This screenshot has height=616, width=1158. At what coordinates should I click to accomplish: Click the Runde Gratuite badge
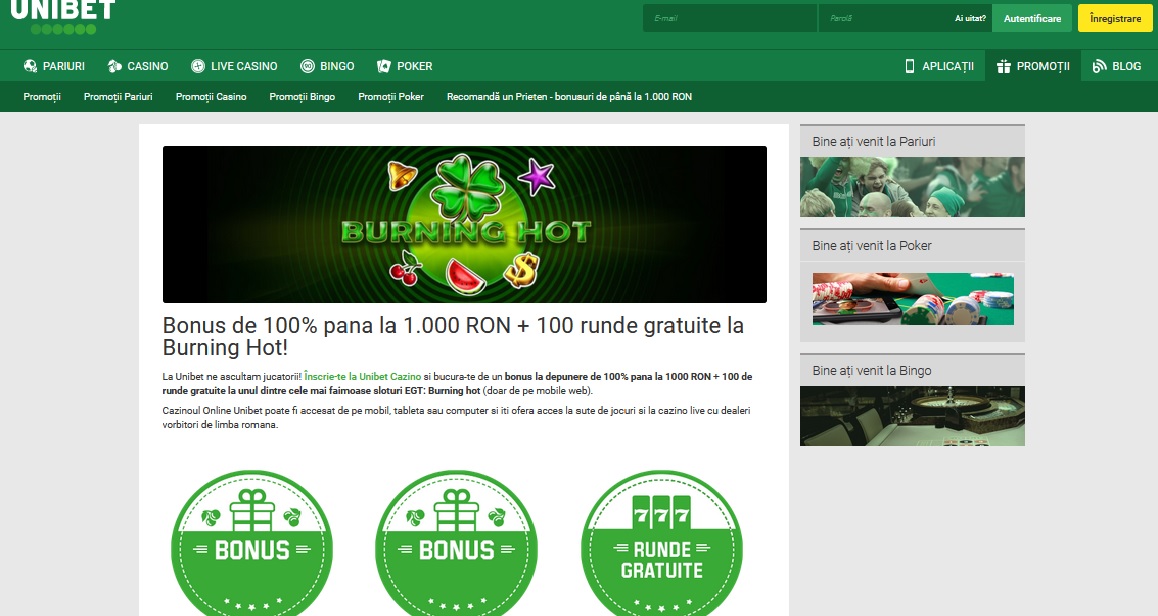(x=662, y=544)
